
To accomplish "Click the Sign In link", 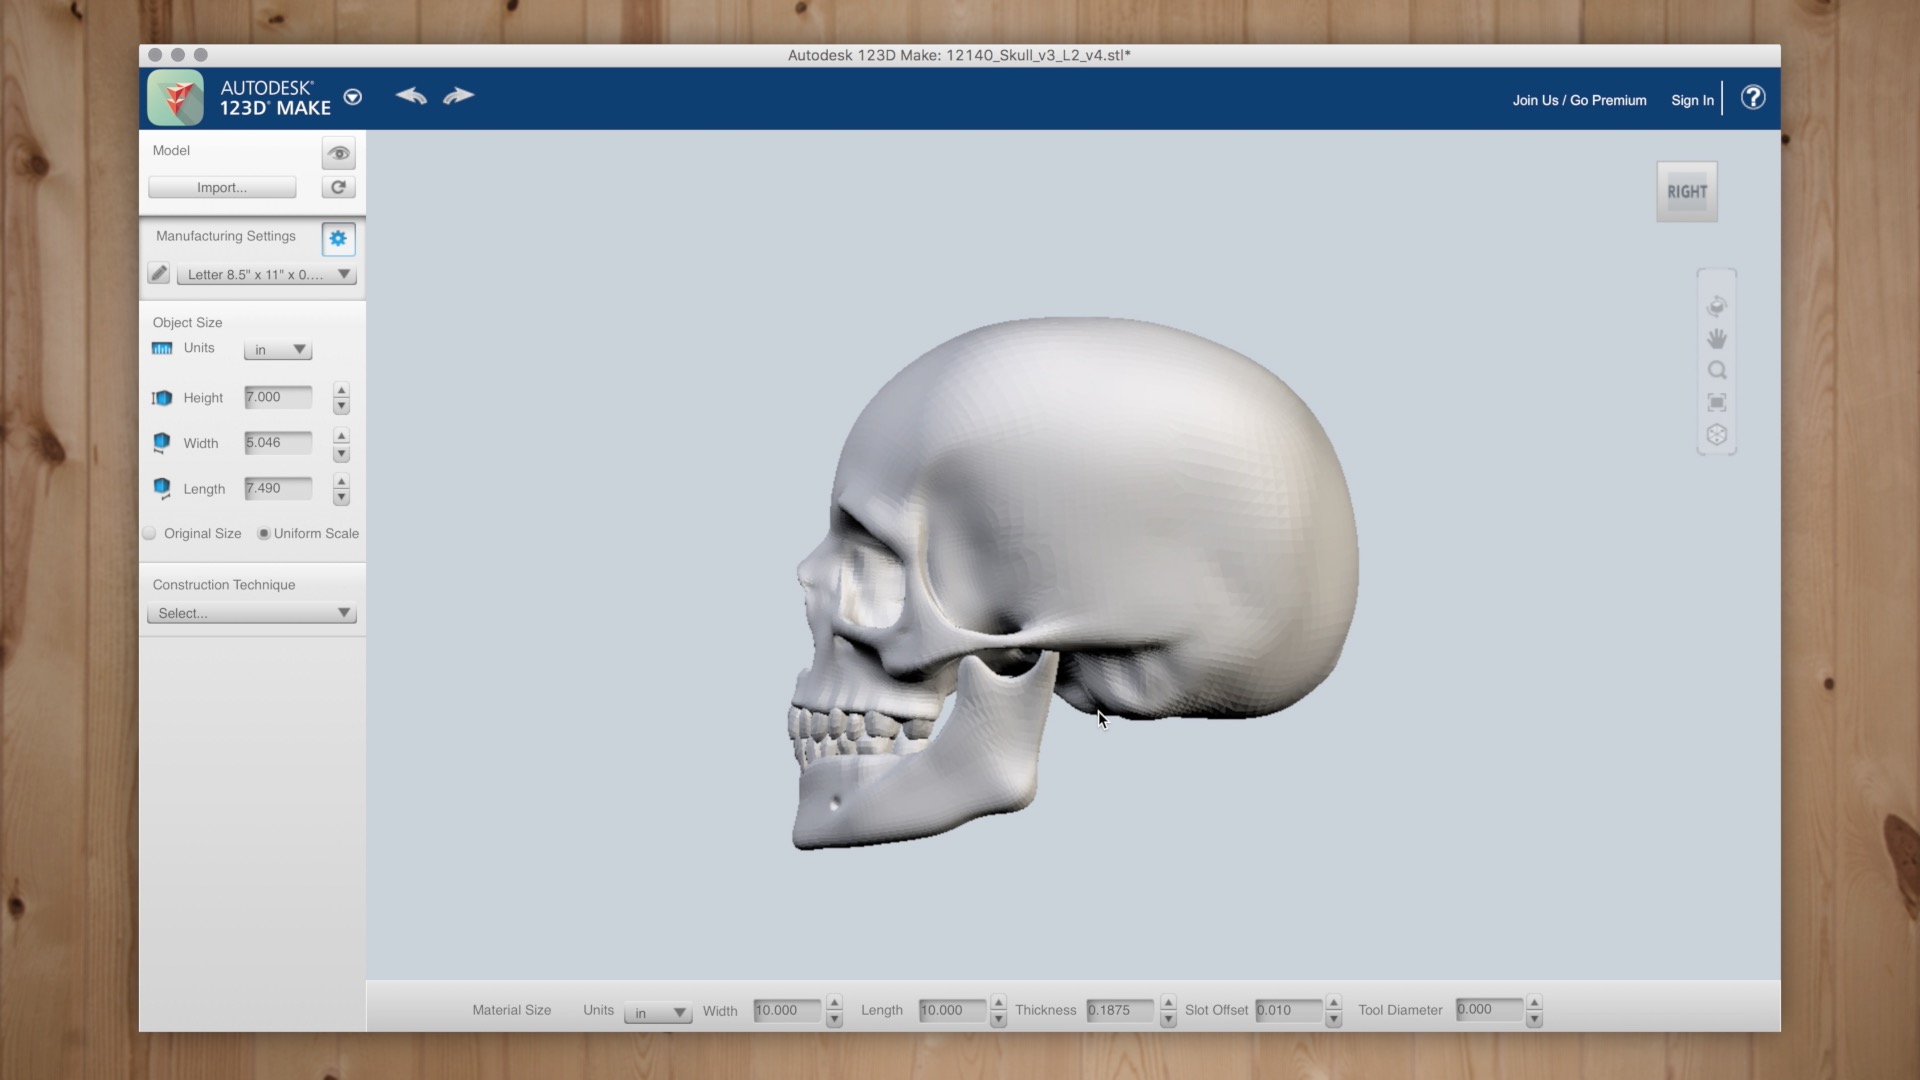I will tap(1692, 100).
